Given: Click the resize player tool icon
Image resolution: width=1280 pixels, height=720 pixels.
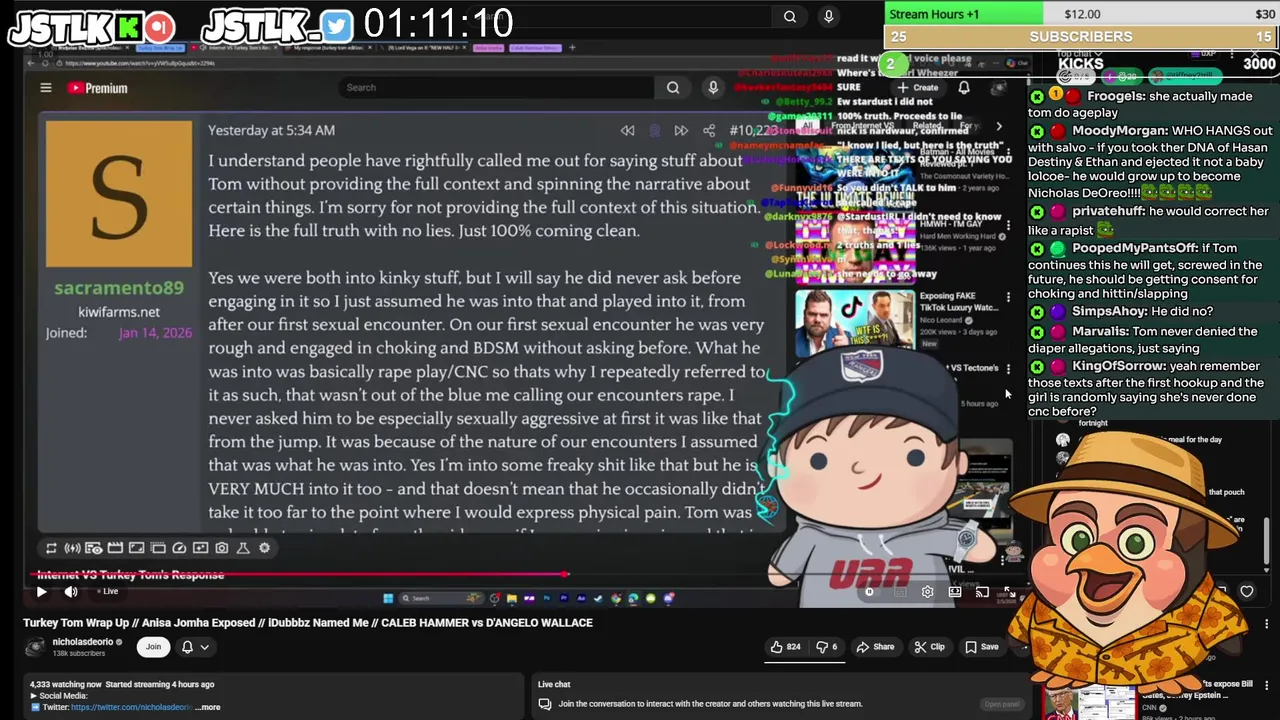Looking at the screenshot, I should click(x=136, y=548).
